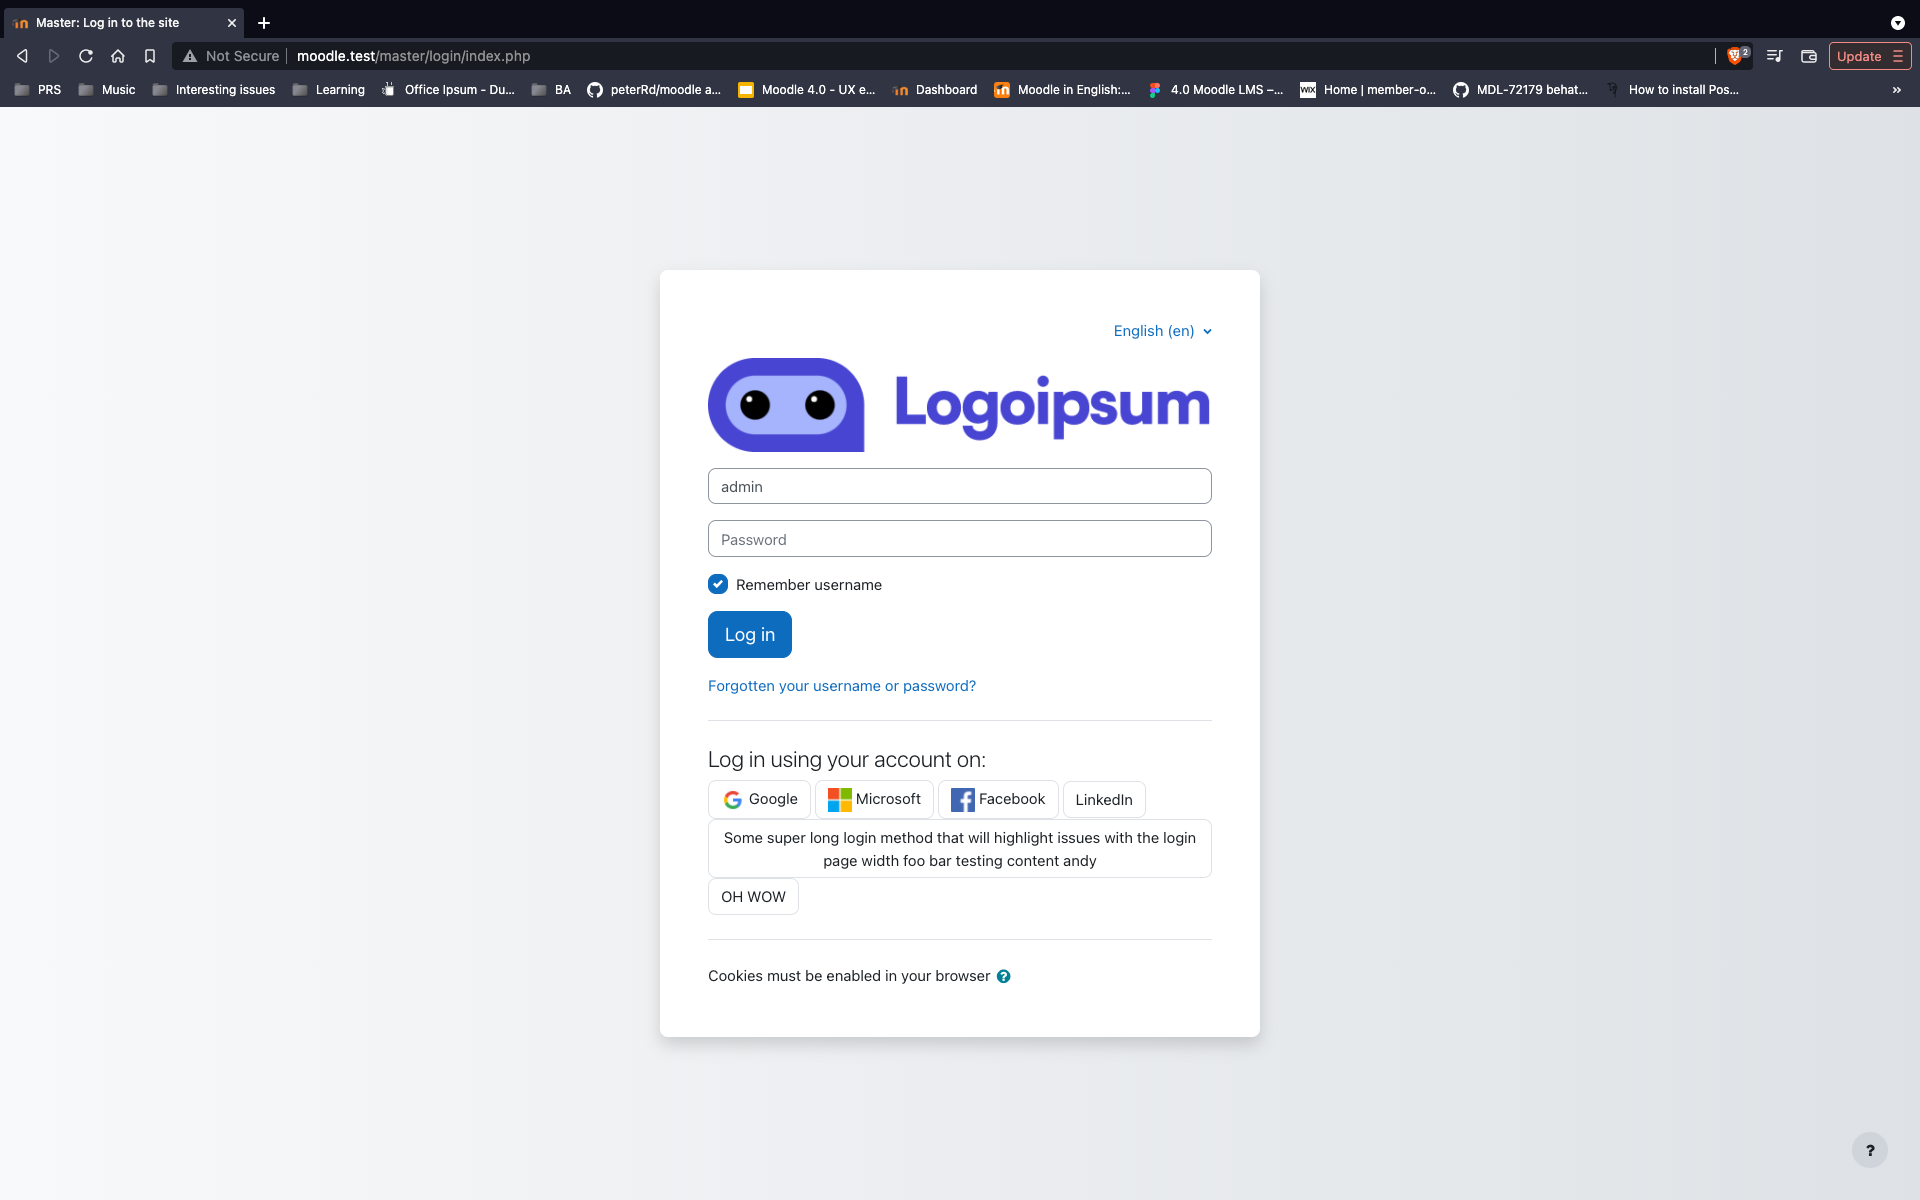1920x1200 pixels.
Task: Open the Dashboard bookmark
Action: [x=935, y=90]
